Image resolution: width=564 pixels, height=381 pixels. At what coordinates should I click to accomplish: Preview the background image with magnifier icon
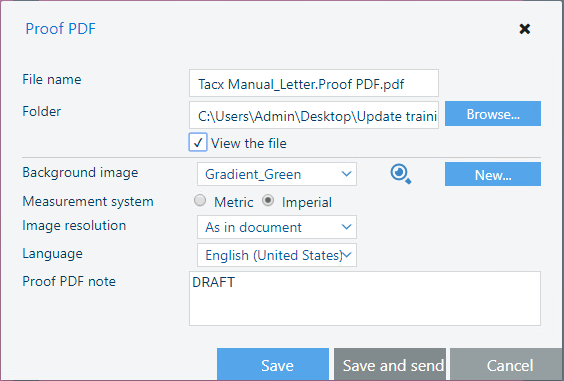pyautogui.click(x=401, y=174)
